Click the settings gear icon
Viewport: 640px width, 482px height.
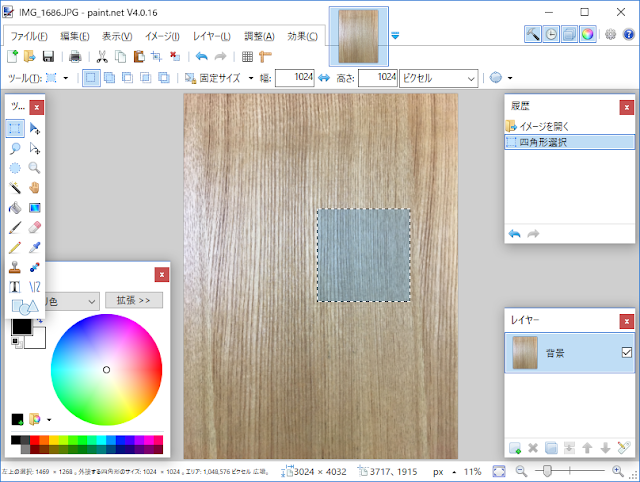coord(610,34)
